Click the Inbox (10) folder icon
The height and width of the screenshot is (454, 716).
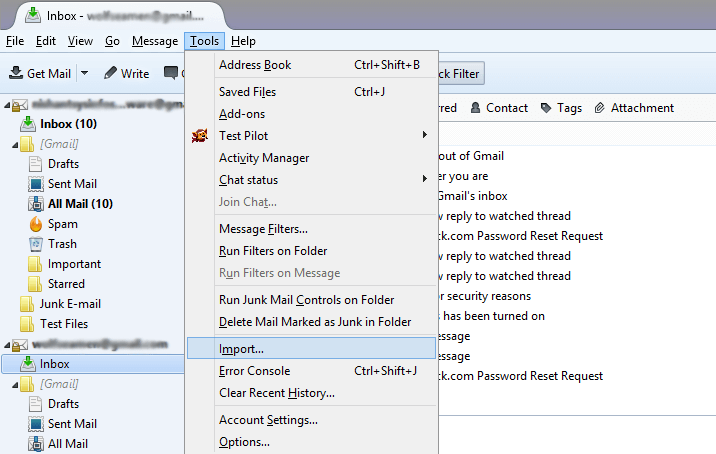coord(28,124)
